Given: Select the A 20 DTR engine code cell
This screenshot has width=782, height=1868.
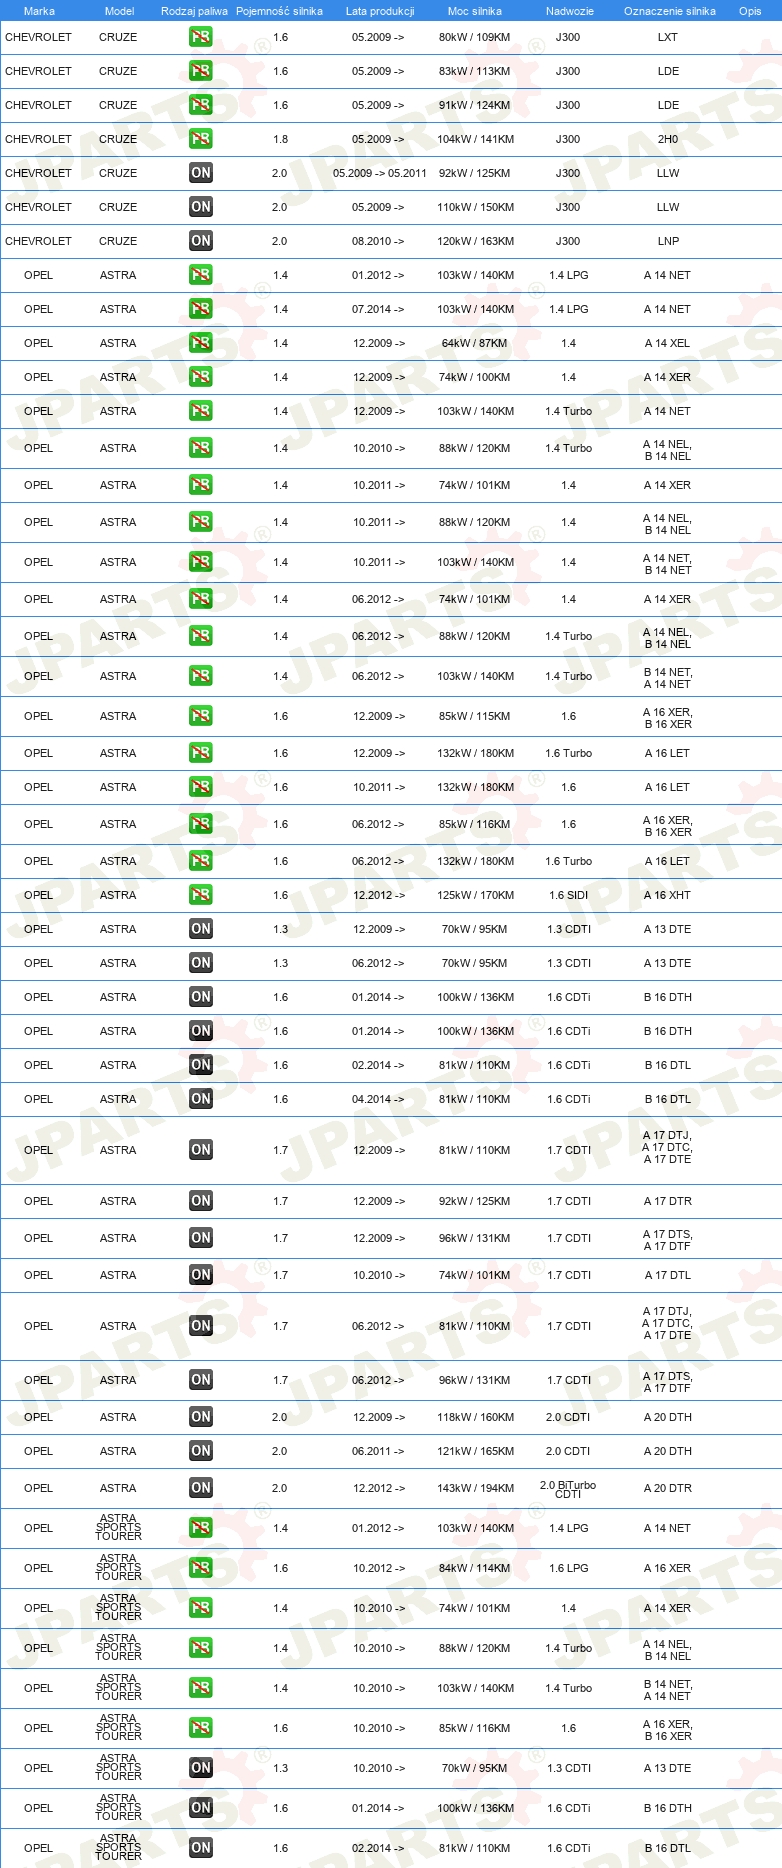Looking at the screenshot, I should 668,1488.
